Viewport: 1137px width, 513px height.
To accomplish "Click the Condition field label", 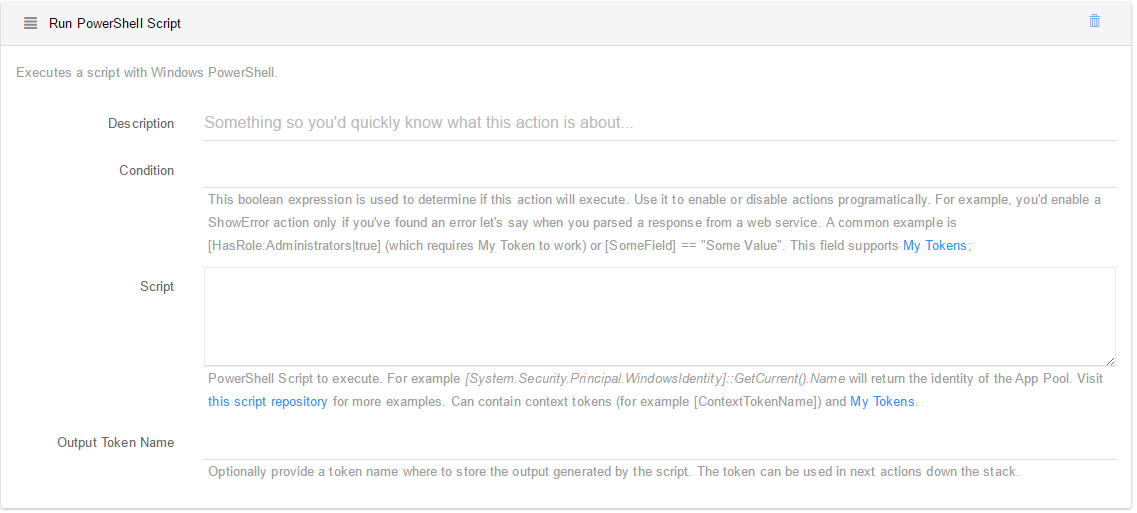I will tap(146, 171).
